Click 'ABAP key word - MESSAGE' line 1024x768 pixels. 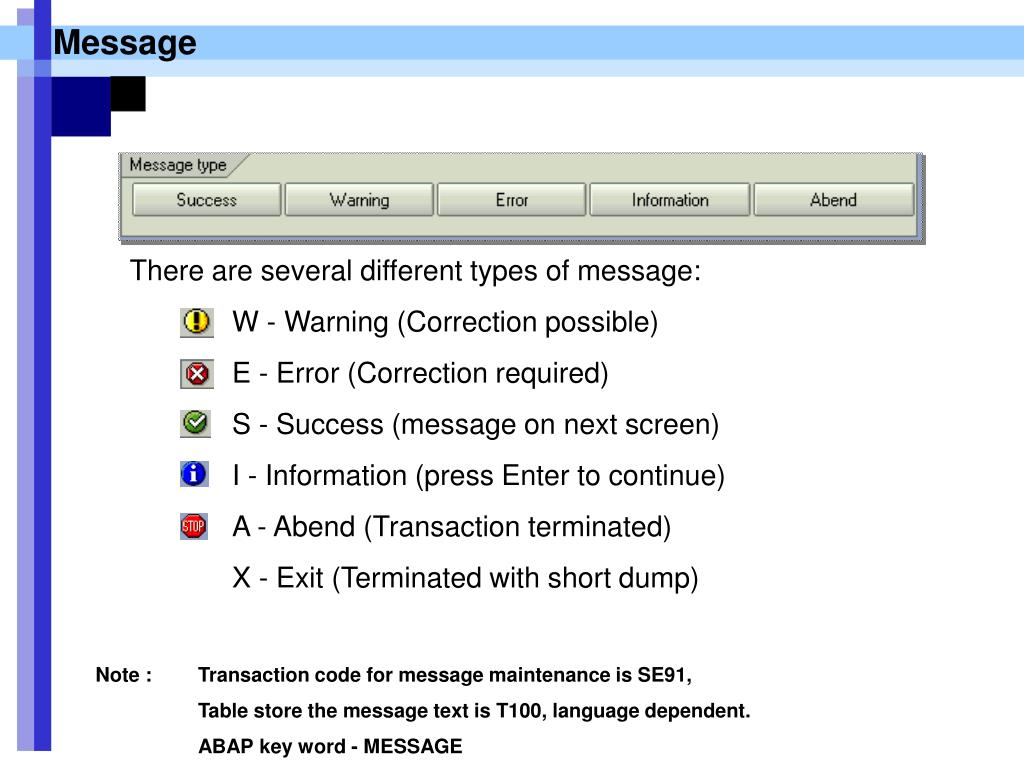330,746
